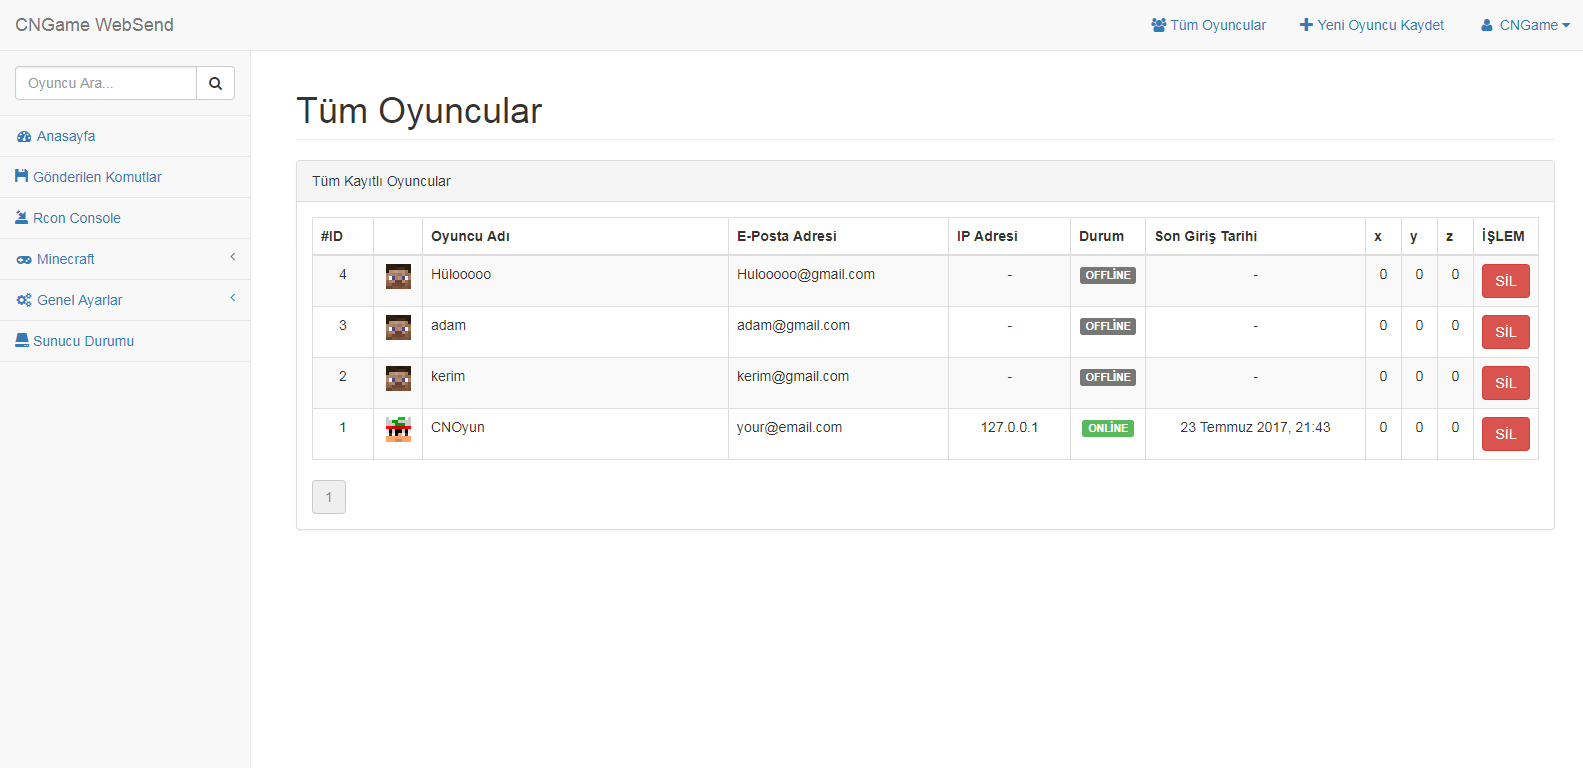Screen dimensions: 1583x768
Task: Select Genel Ayarlar in the sidebar
Action: tap(125, 300)
